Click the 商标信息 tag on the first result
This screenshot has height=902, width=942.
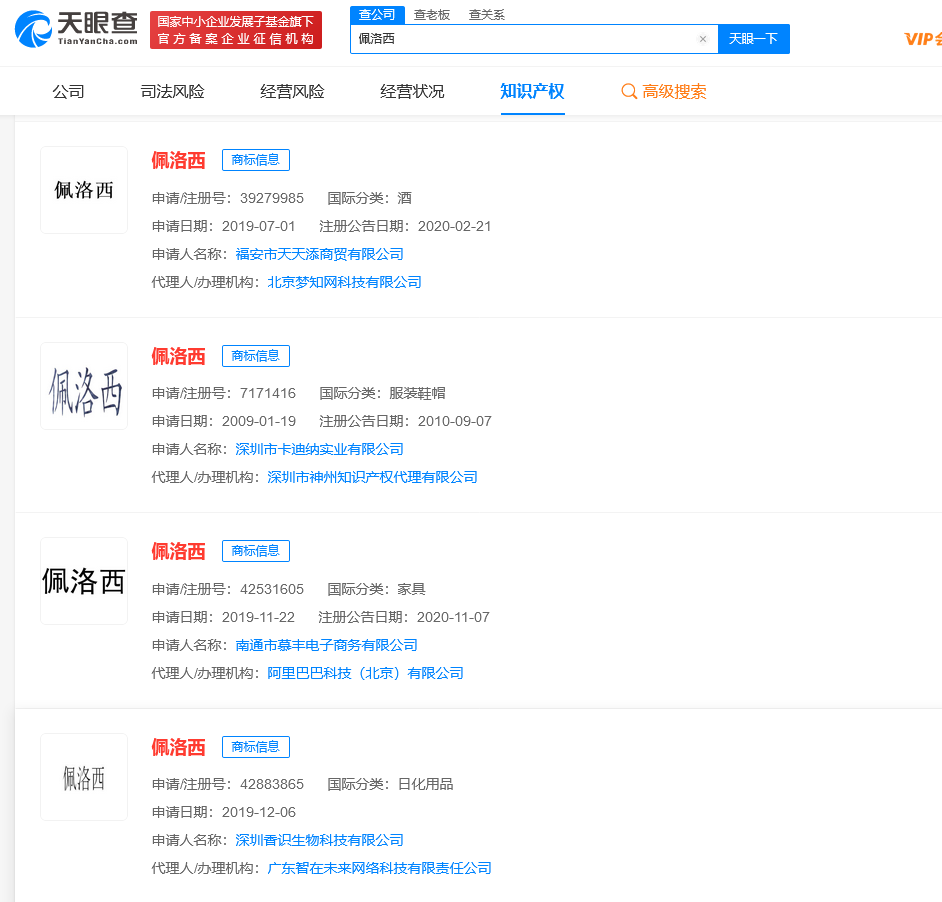255,160
